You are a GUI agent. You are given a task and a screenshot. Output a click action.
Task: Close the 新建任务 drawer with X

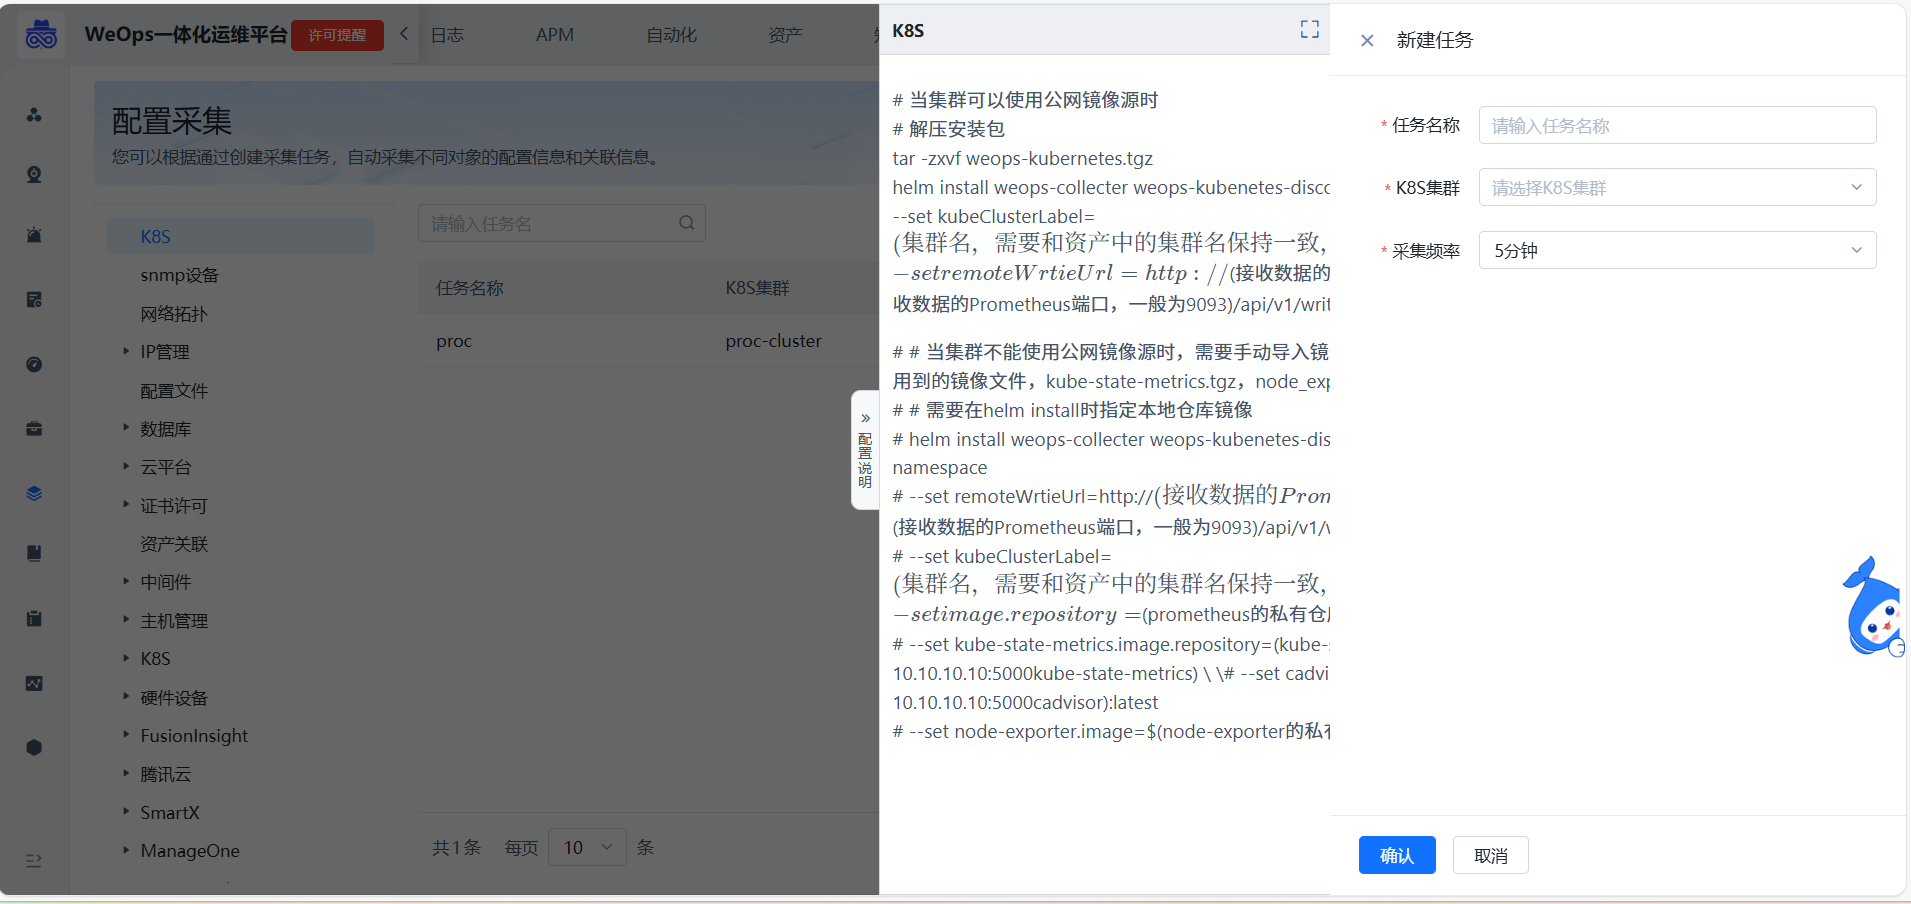pos(1367,41)
